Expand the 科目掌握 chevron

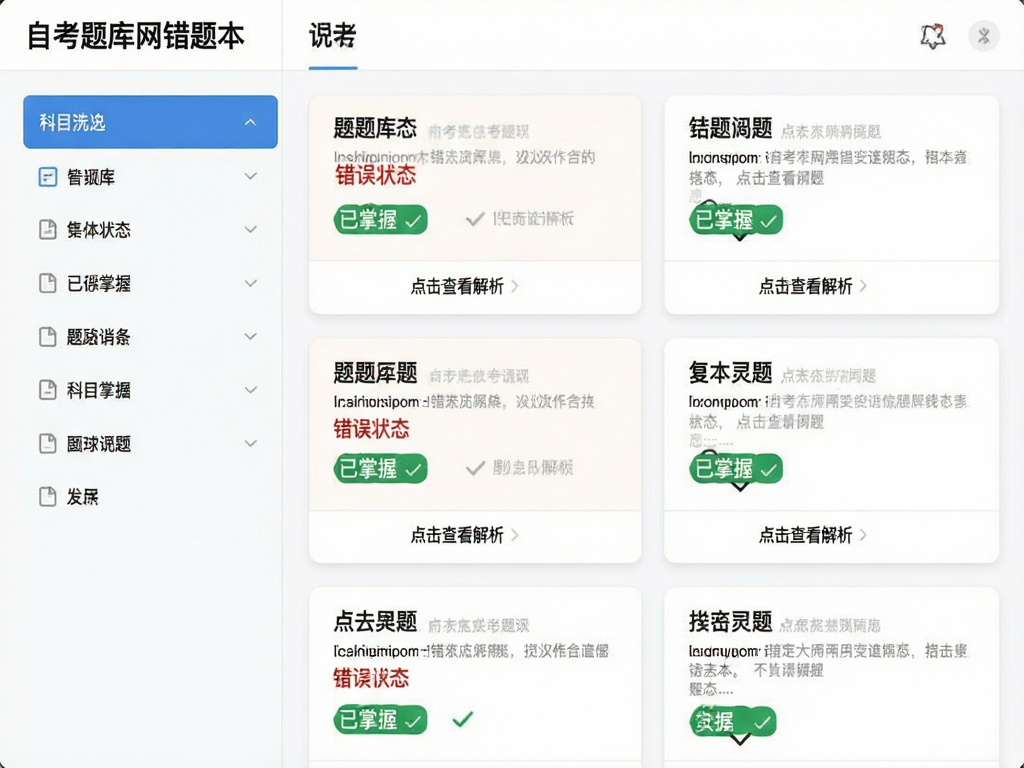click(250, 390)
